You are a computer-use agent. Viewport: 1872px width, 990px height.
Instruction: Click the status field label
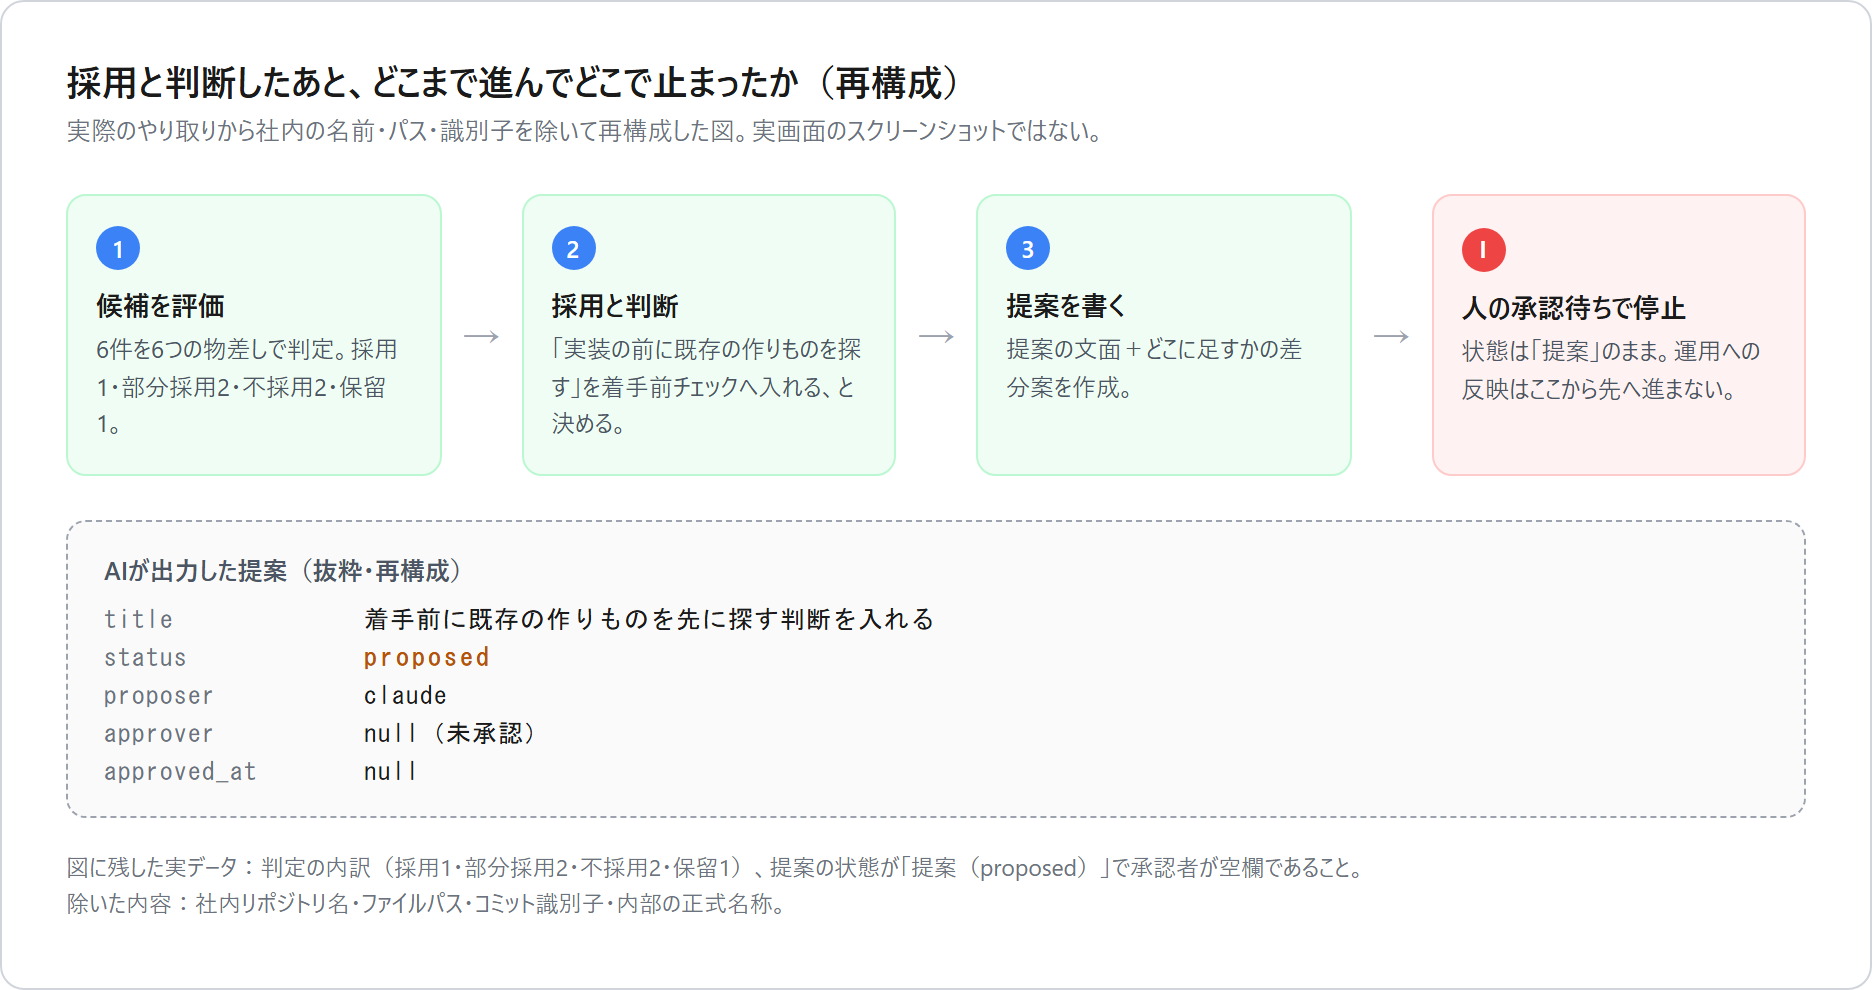click(145, 658)
